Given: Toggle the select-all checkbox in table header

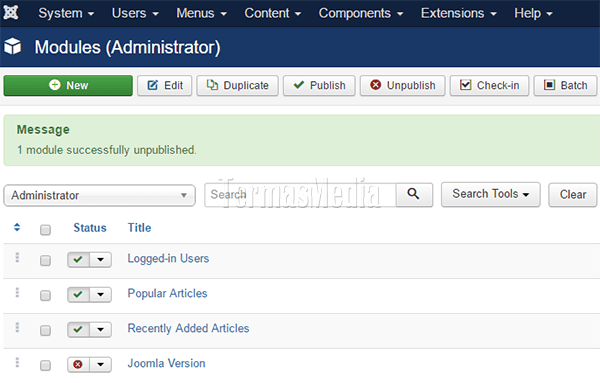Looking at the screenshot, I should (x=45, y=230).
